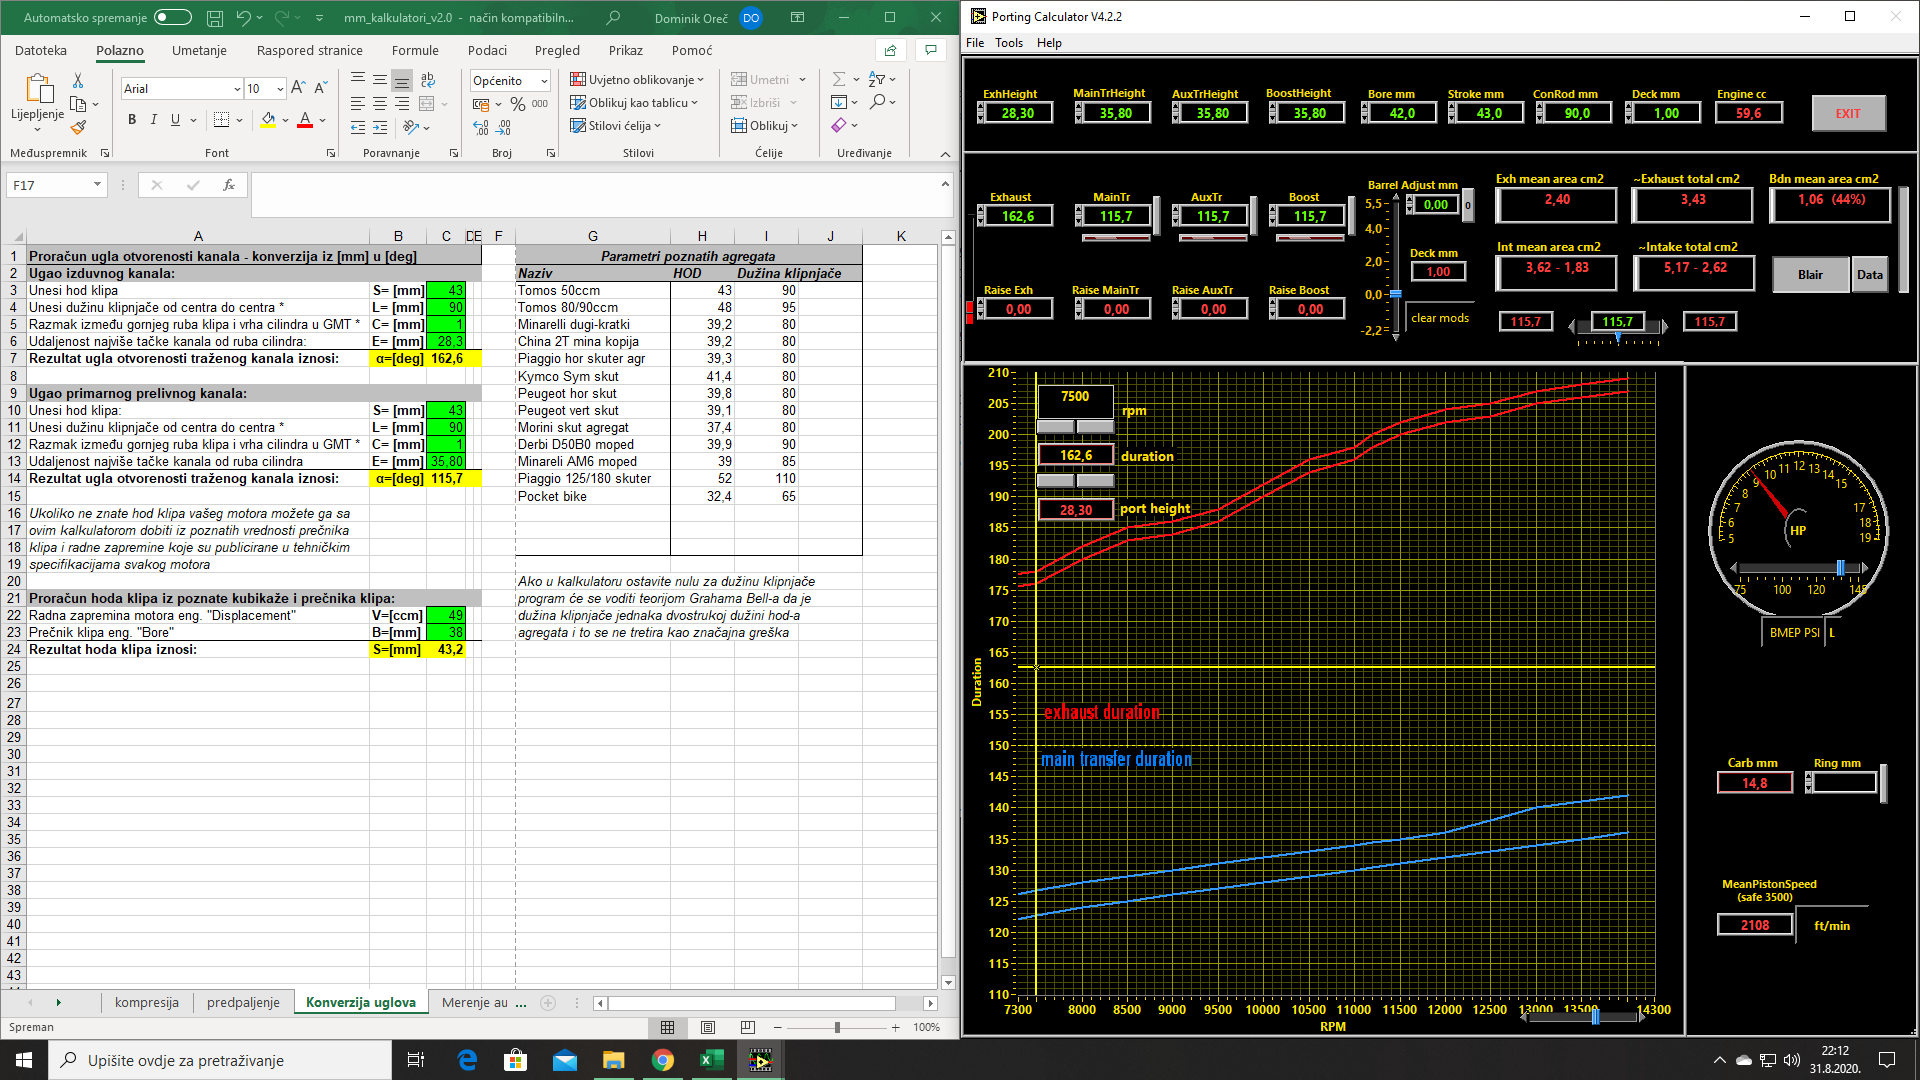Click the Wrap Text icon

[428, 80]
